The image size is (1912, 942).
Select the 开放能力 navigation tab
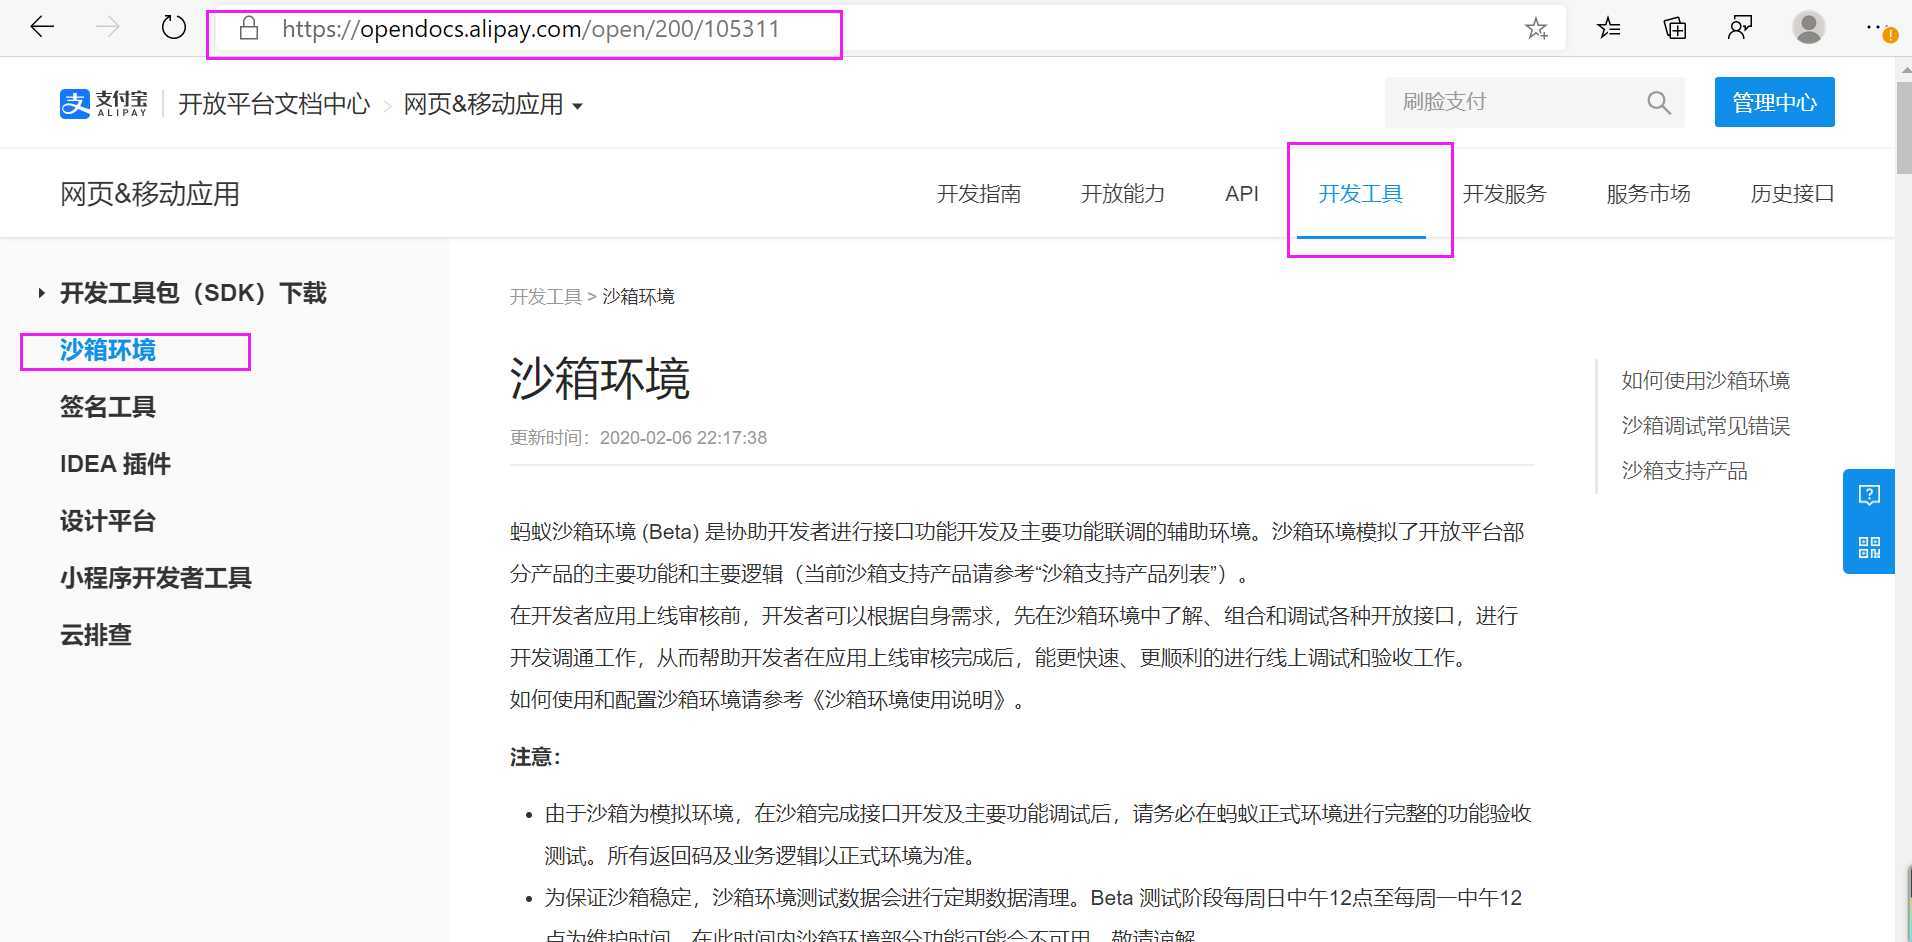(1123, 193)
